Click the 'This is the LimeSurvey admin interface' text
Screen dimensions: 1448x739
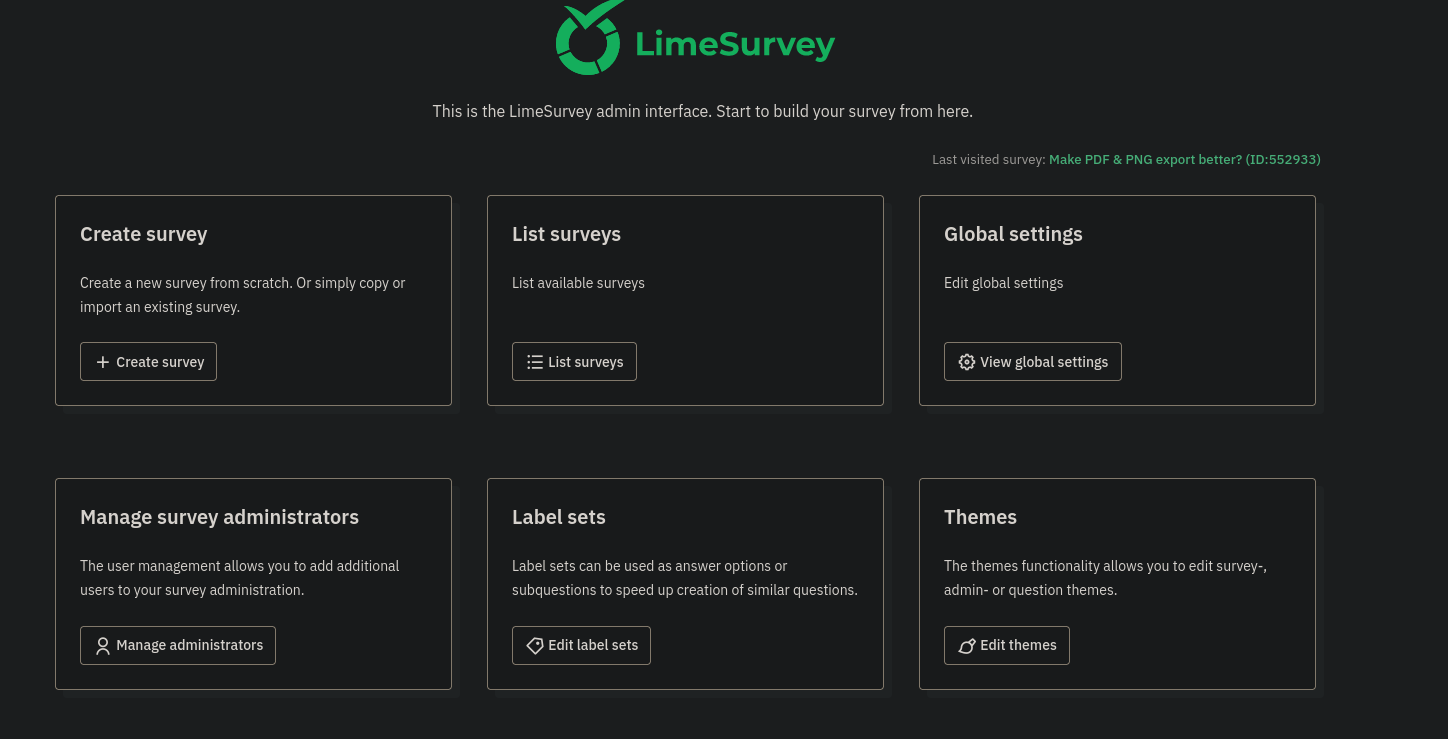[702, 111]
